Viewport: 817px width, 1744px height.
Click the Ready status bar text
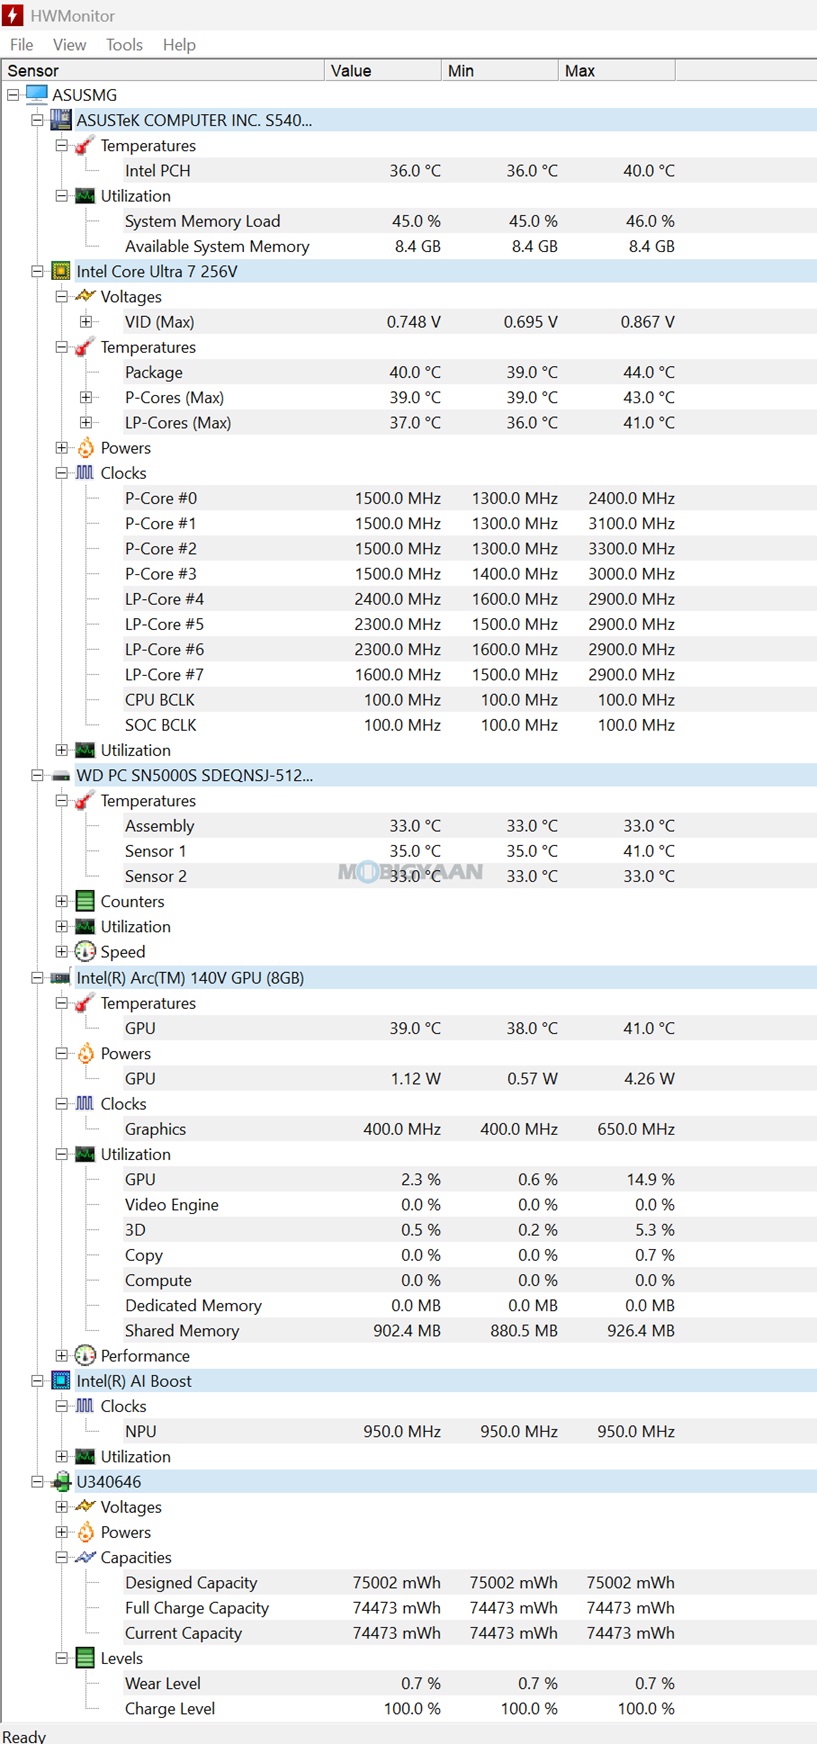(x=24, y=1736)
